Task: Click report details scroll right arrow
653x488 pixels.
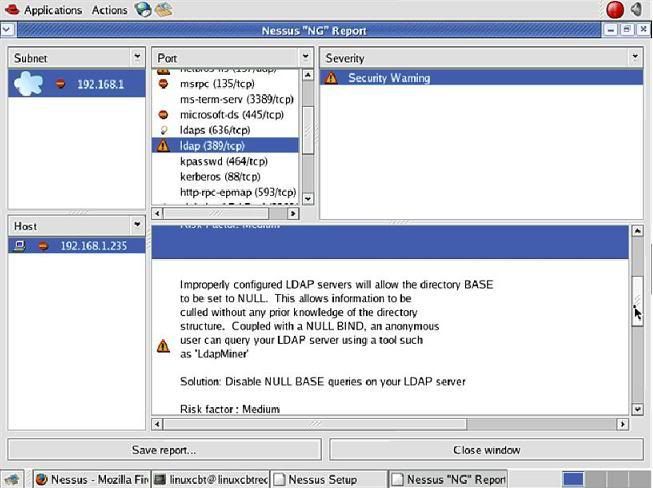Action: 623,424
